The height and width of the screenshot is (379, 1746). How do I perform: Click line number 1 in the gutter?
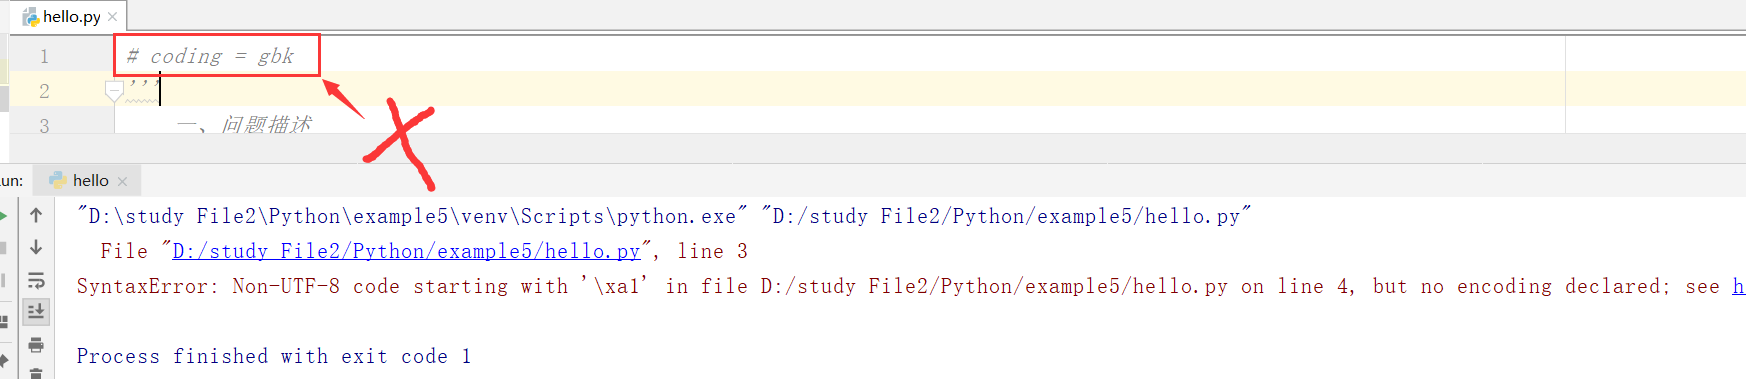[x=44, y=56]
